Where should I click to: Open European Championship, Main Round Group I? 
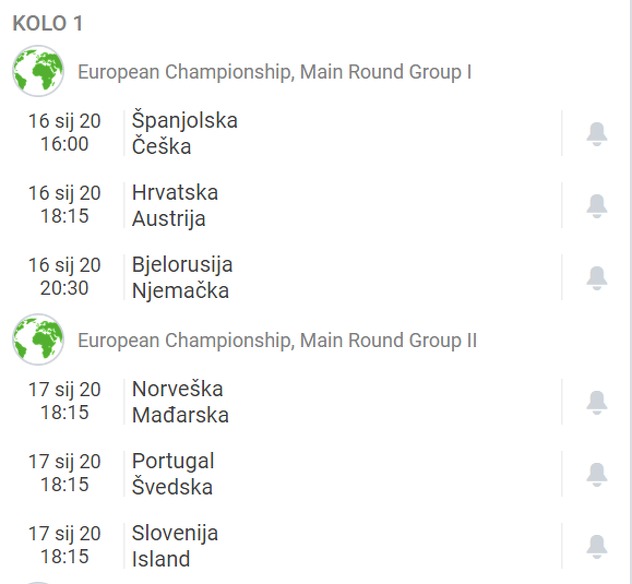(x=274, y=72)
